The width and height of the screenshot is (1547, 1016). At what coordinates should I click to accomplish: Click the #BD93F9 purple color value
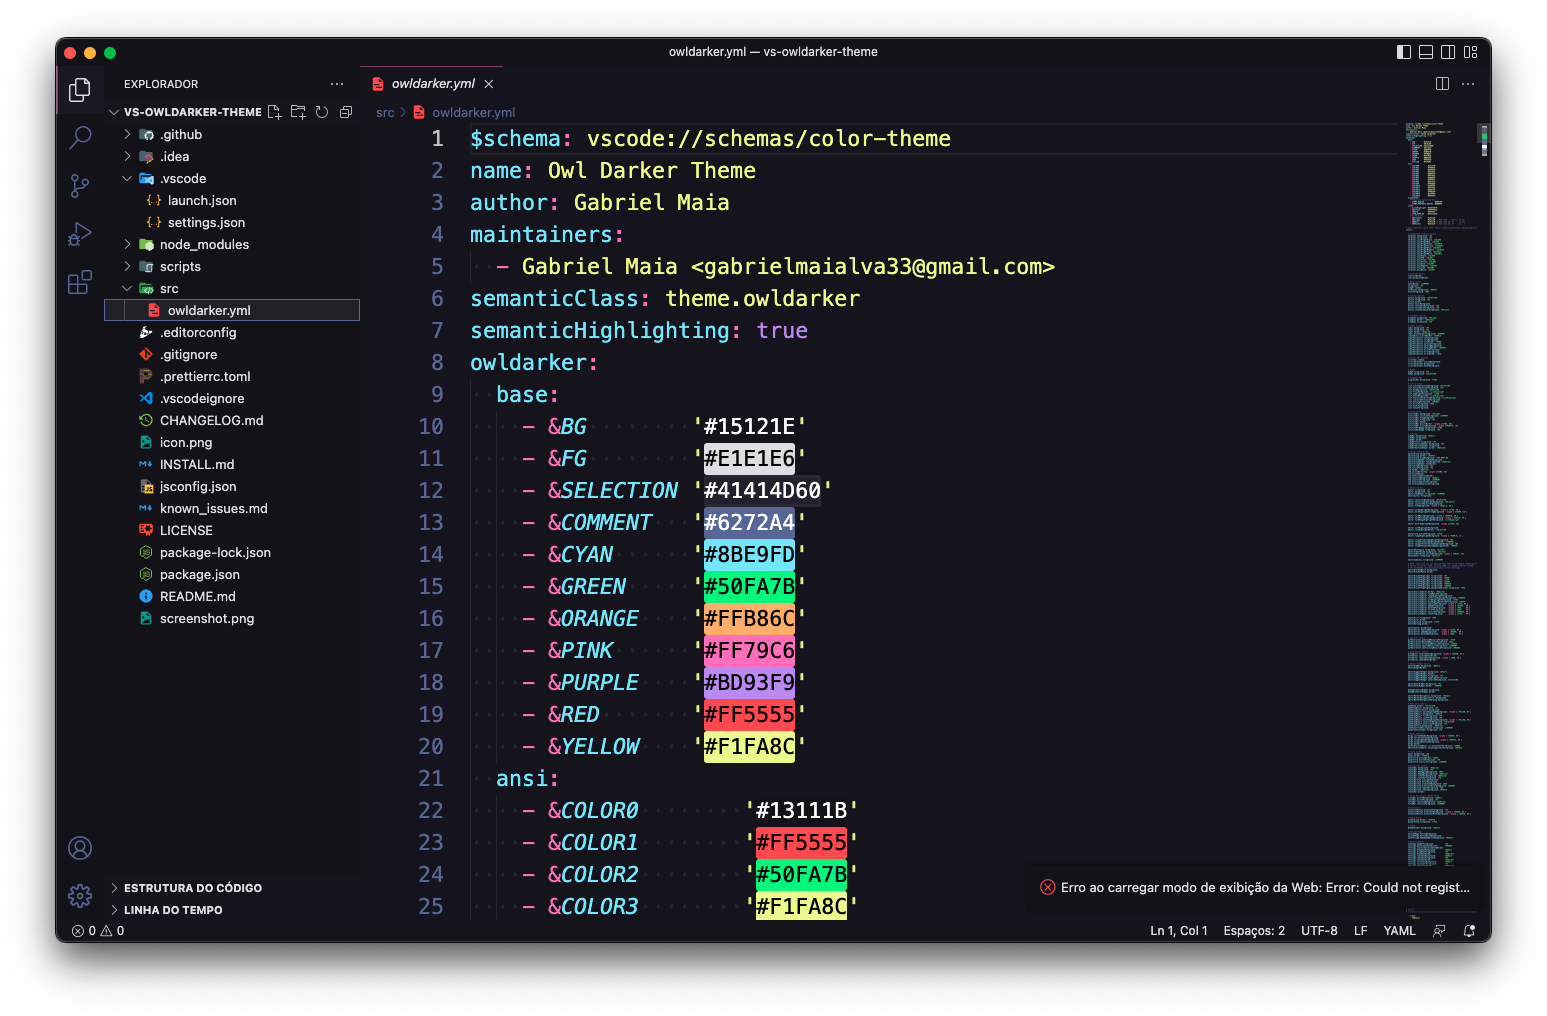tap(749, 682)
